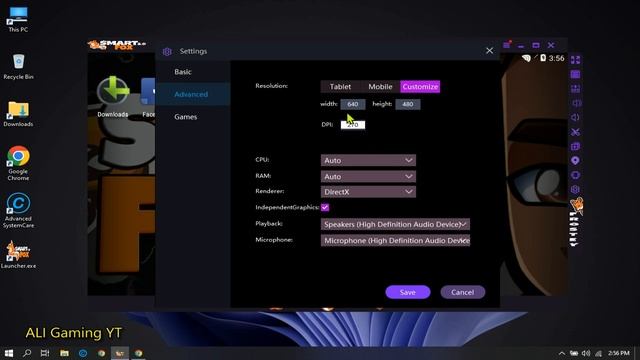This screenshot has height=360, width=640.
Task: Expand the RAM dropdown
Action: coord(368,176)
